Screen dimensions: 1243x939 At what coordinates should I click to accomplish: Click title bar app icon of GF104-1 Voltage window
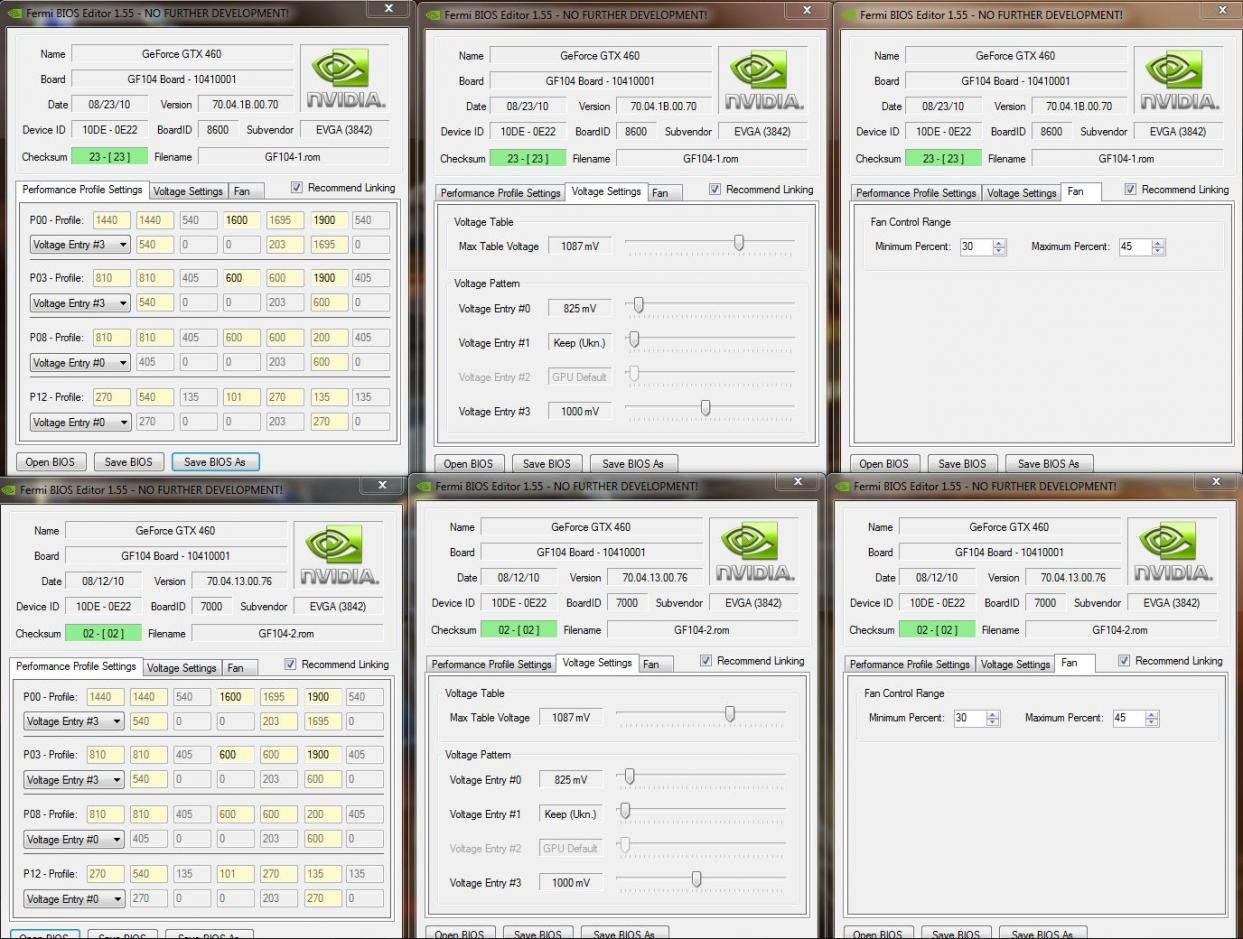[431, 15]
